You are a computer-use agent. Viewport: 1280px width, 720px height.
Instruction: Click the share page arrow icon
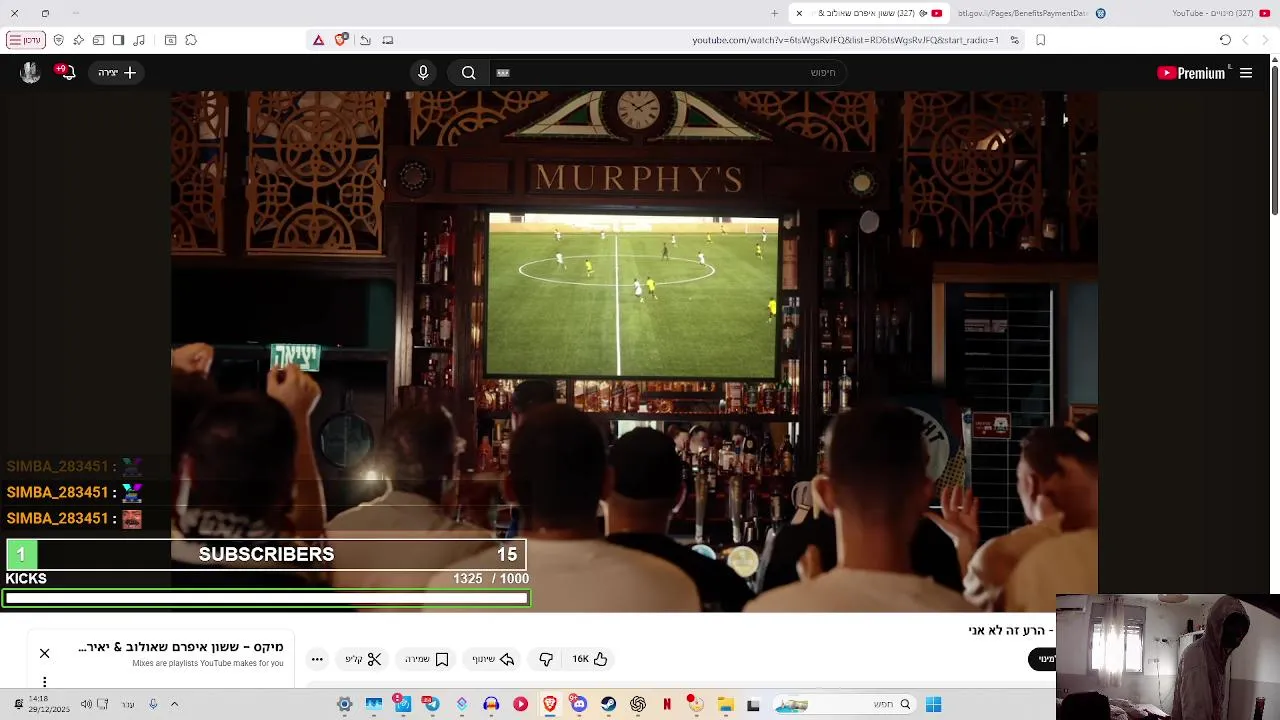point(365,40)
